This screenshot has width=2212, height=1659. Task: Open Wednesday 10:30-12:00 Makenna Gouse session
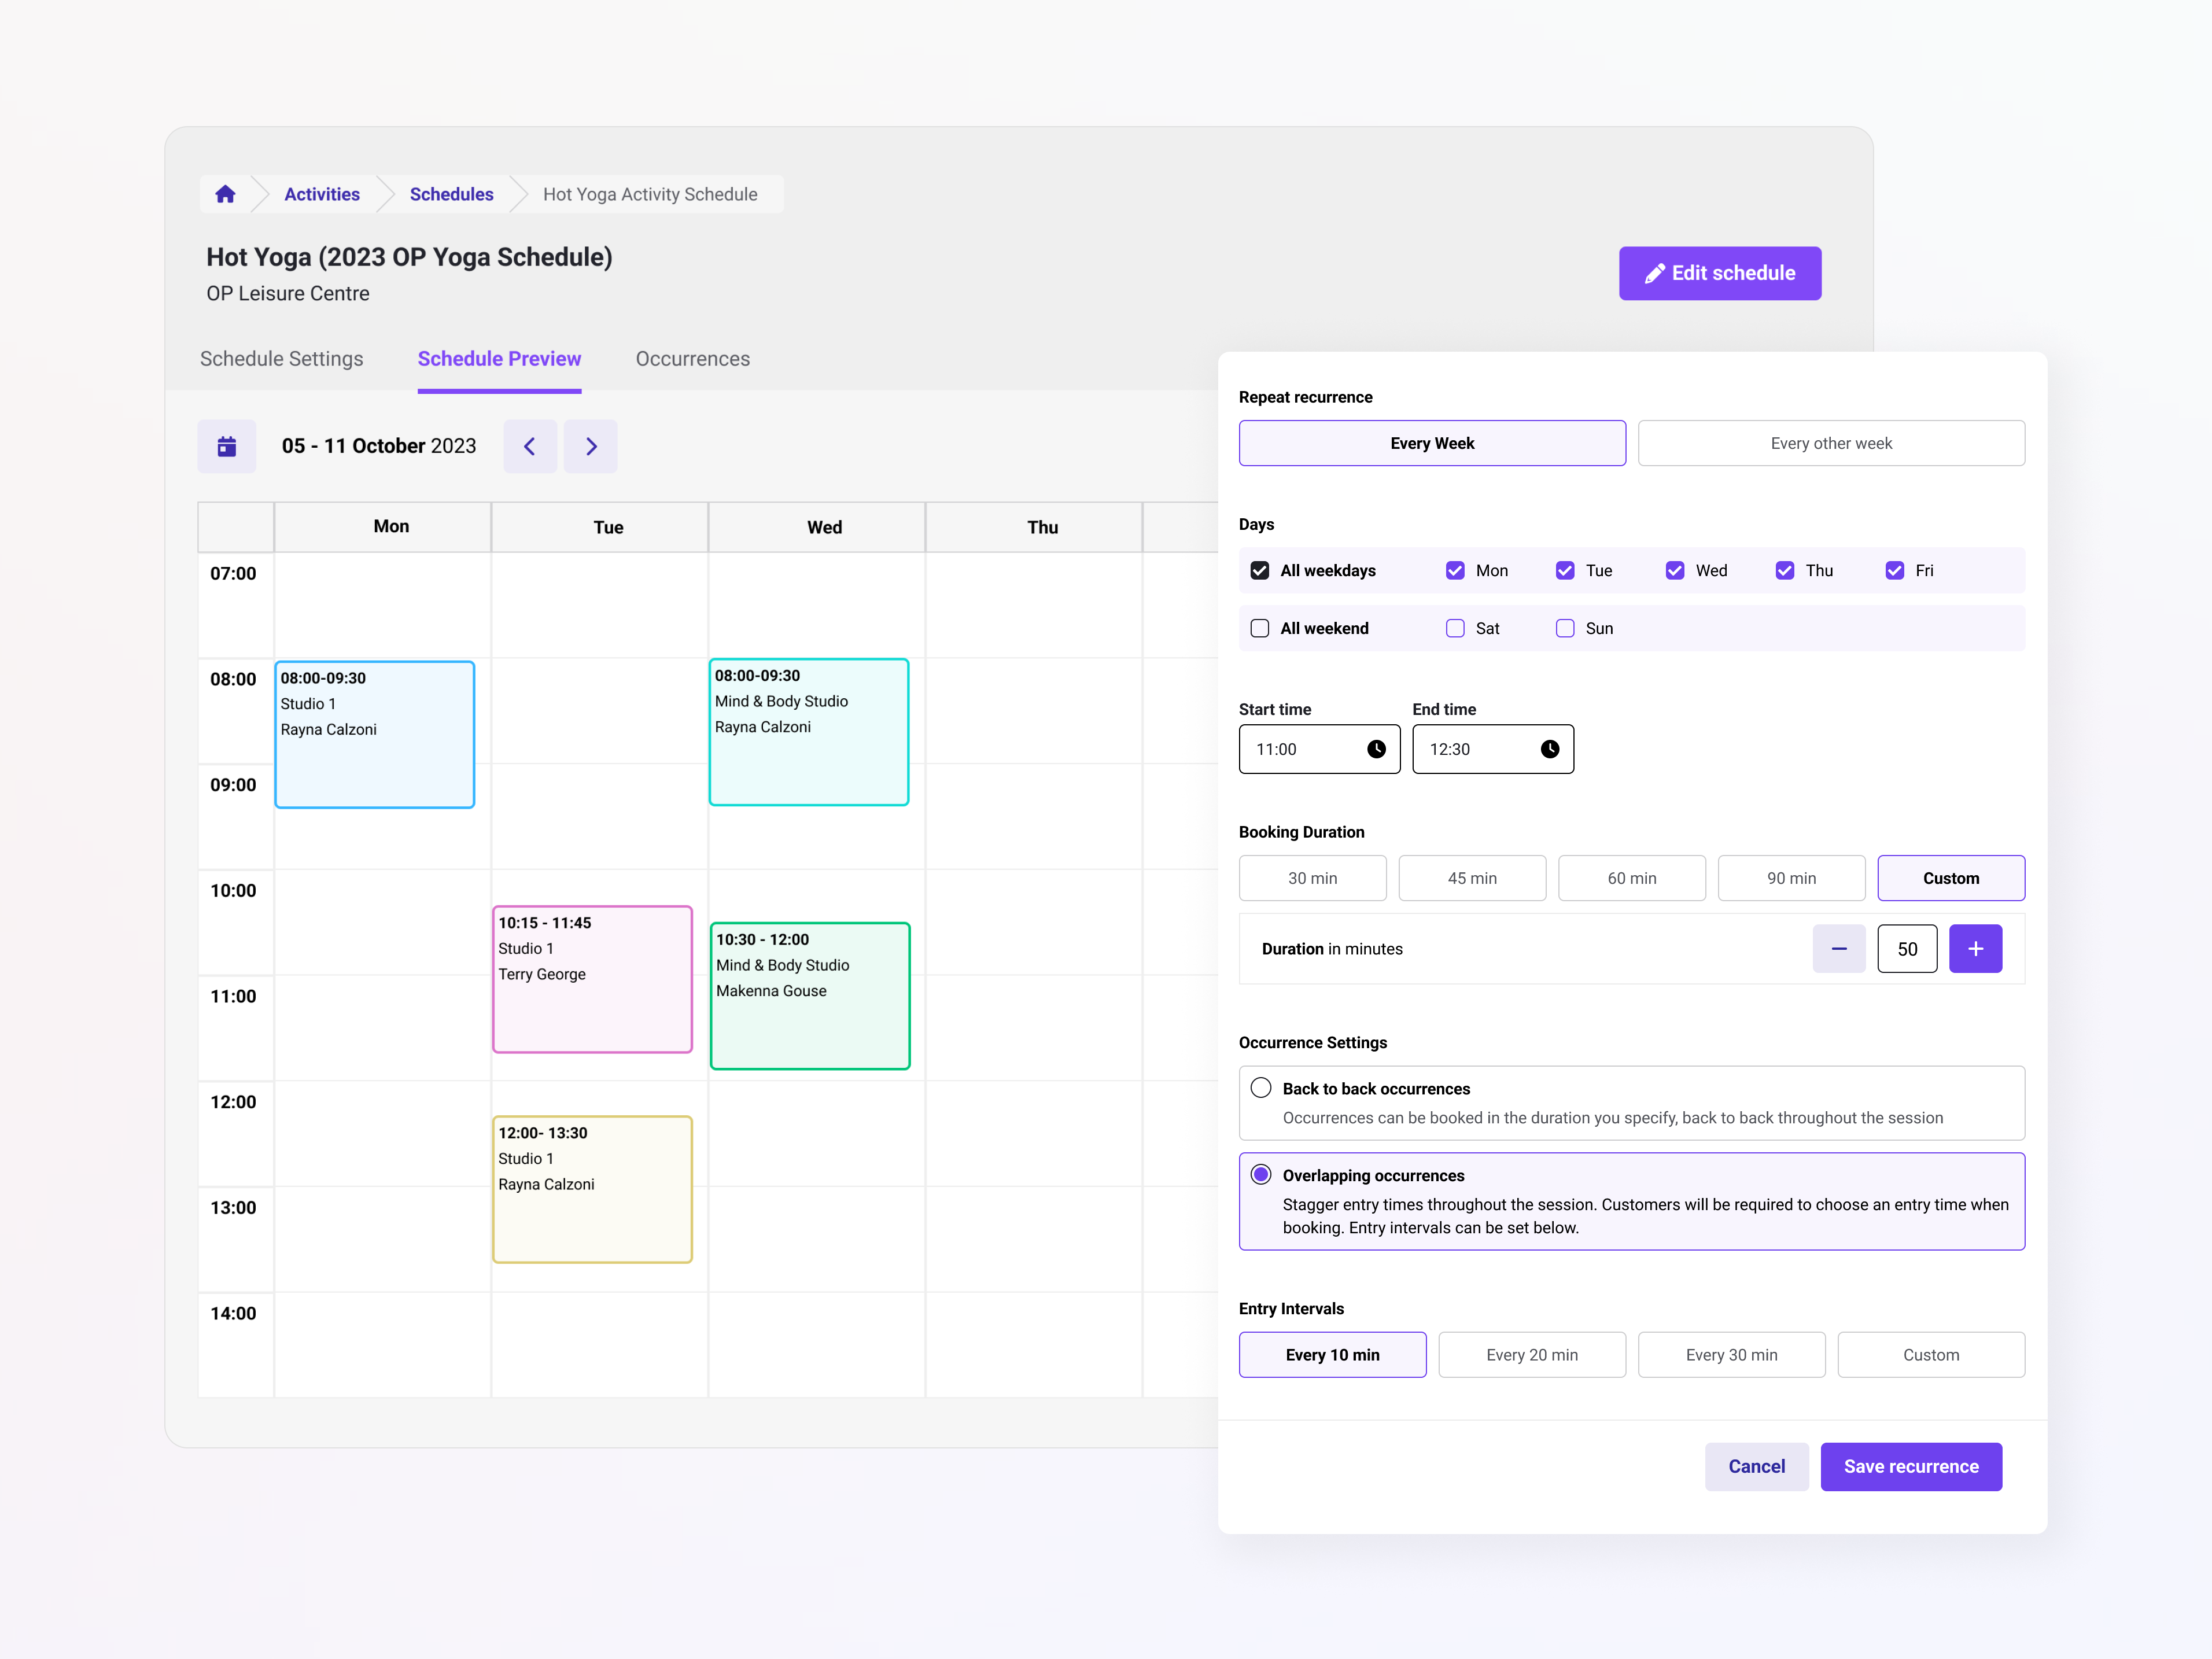[810, 996]
